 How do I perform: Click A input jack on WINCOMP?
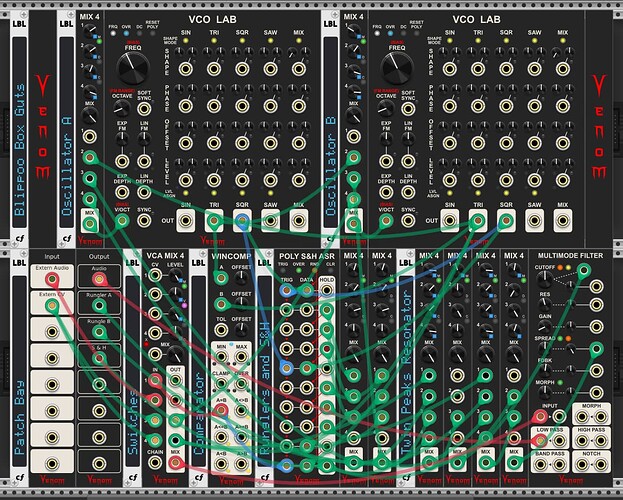tap(221, 277)
